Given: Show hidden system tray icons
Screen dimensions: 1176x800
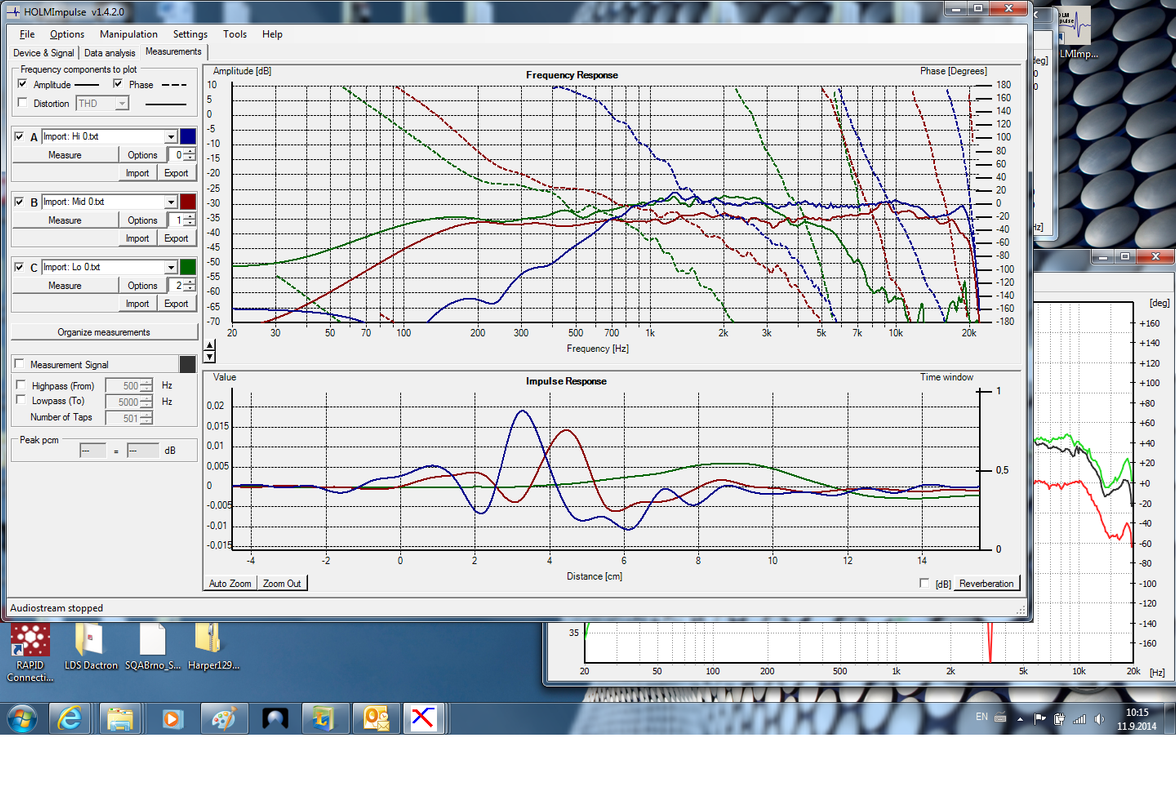Looking at the screenshot, I should pos(1020,719).
